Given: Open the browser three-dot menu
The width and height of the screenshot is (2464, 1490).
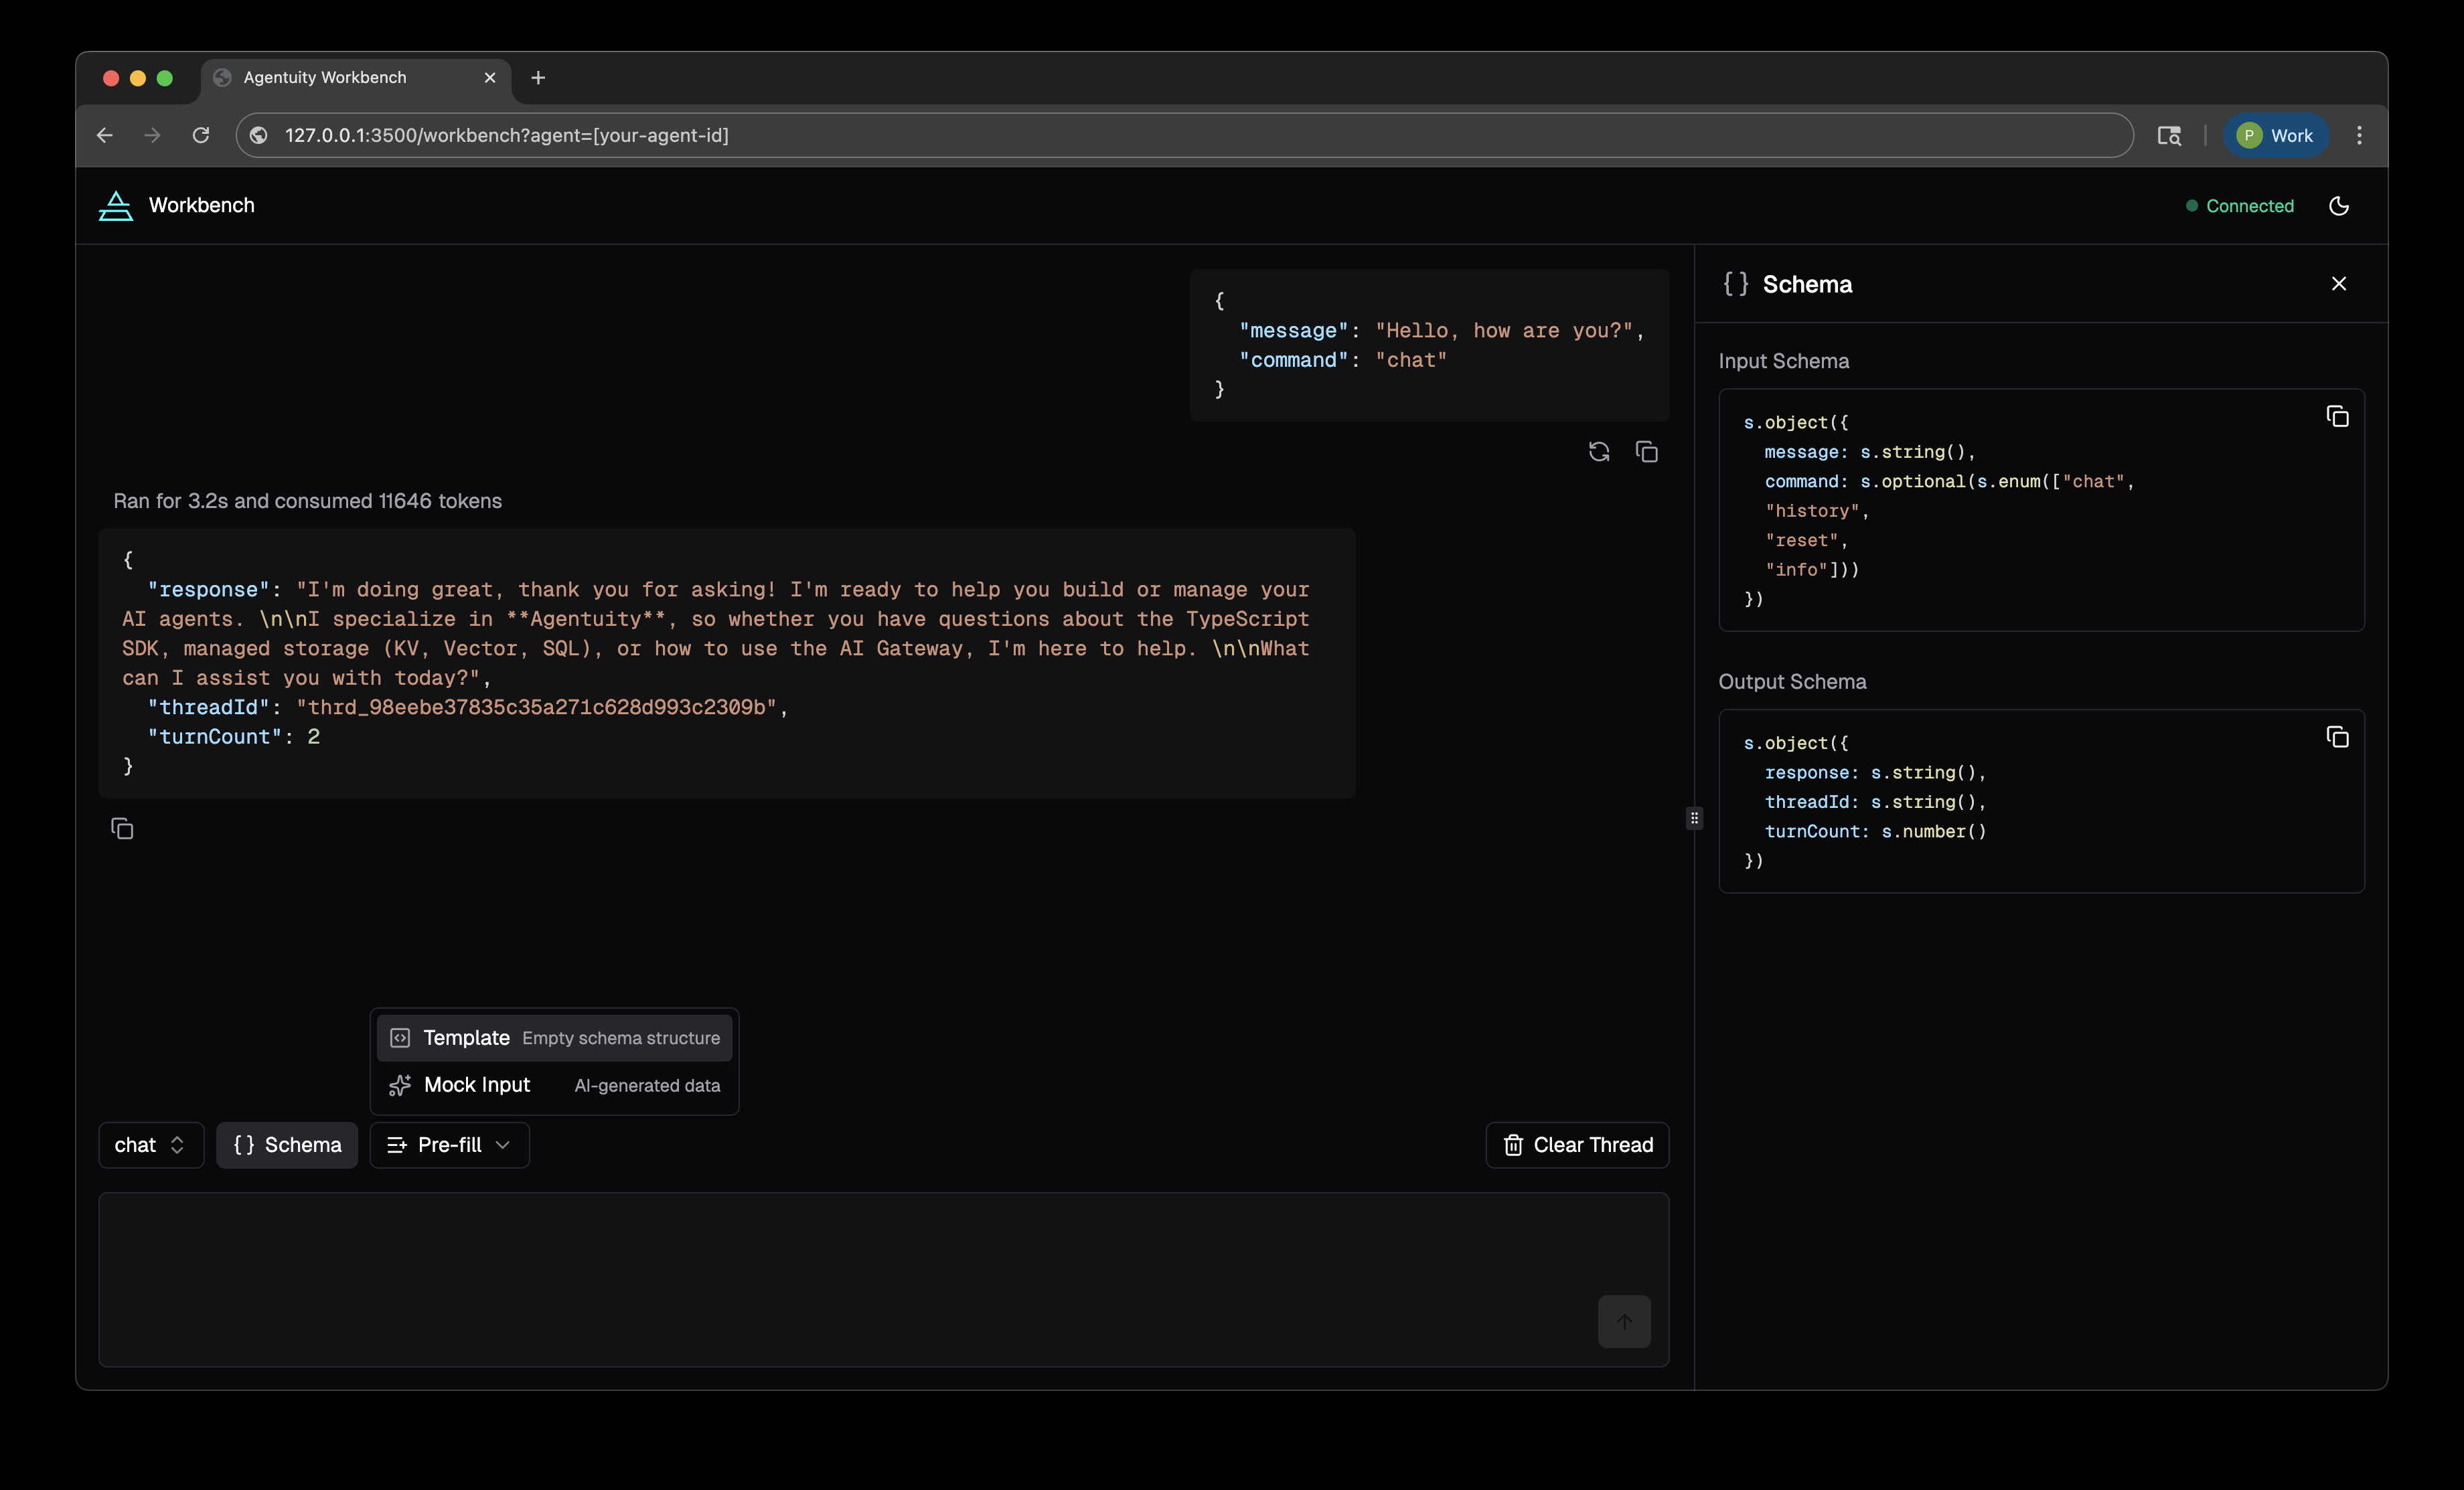Looking at the screenshot, I should coord(2359,135).
